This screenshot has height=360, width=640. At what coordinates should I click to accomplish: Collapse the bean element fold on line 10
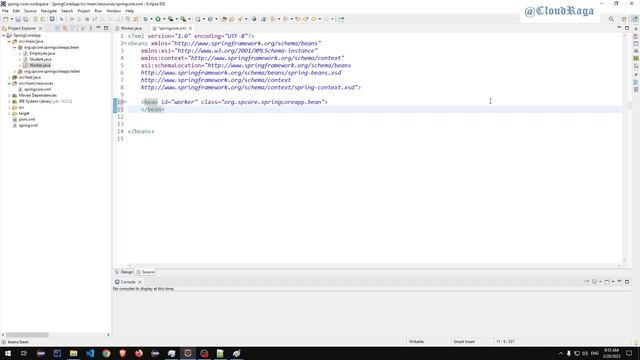click(x=125, y=102)
